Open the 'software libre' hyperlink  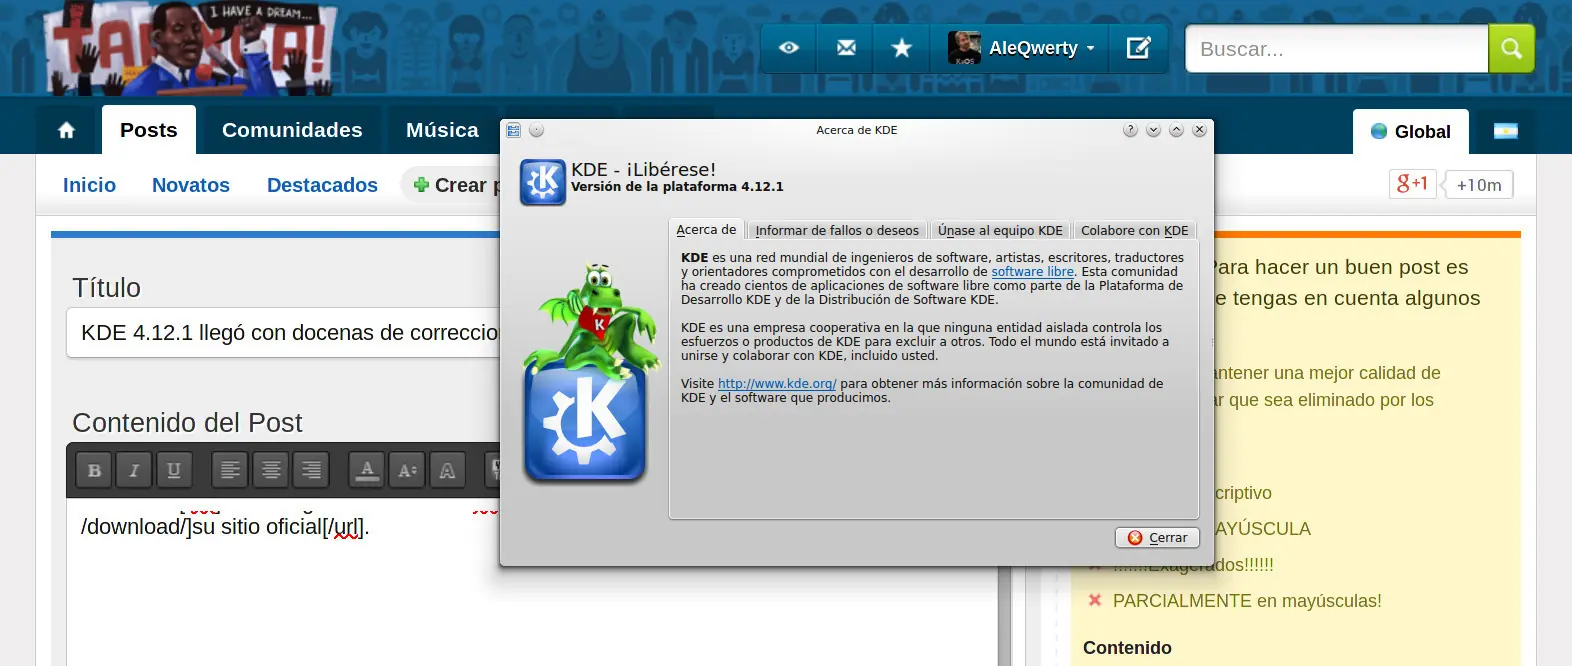pyautogui.click(x=1032, y=272)
